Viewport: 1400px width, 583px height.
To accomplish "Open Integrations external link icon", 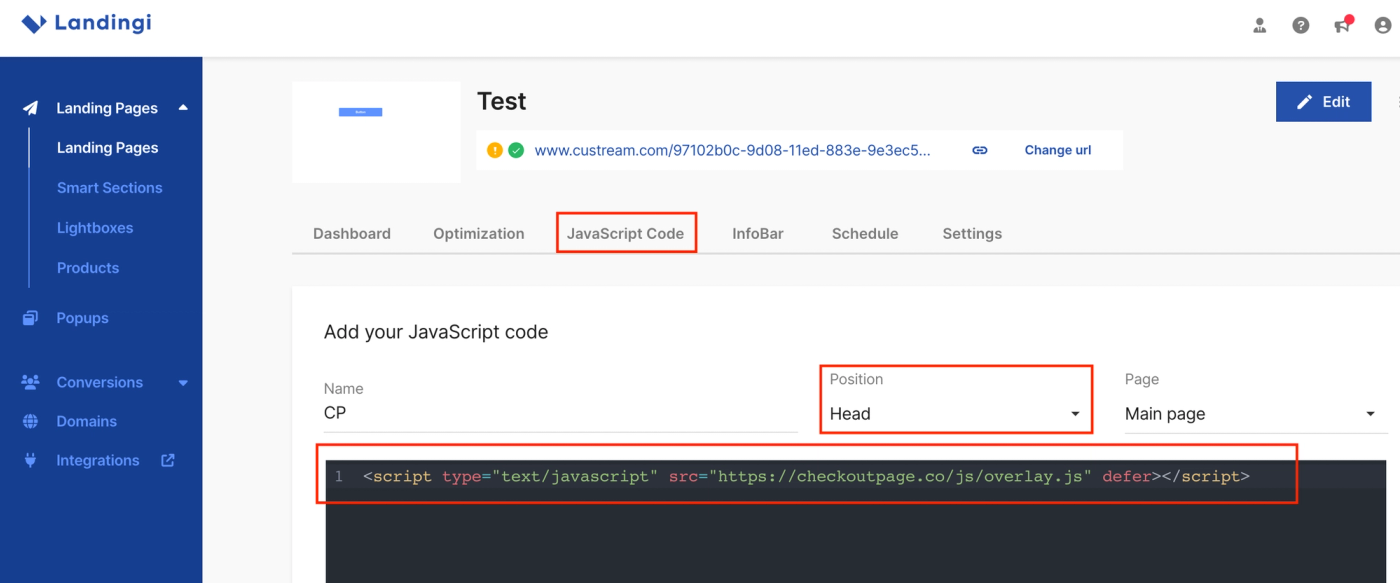I will tap(168, 460).
